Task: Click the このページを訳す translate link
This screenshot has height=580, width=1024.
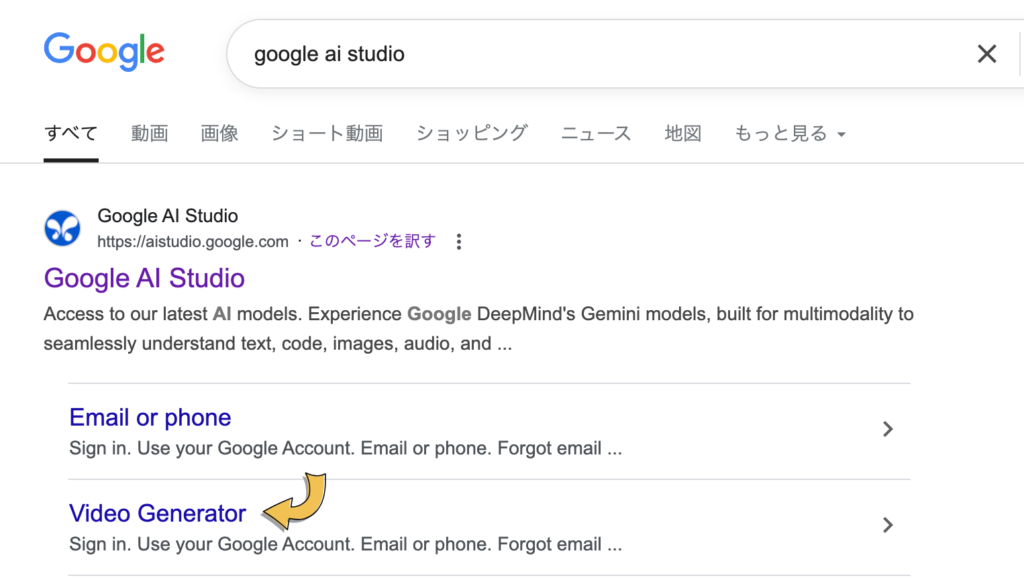Action: click(x=372, y=241)
